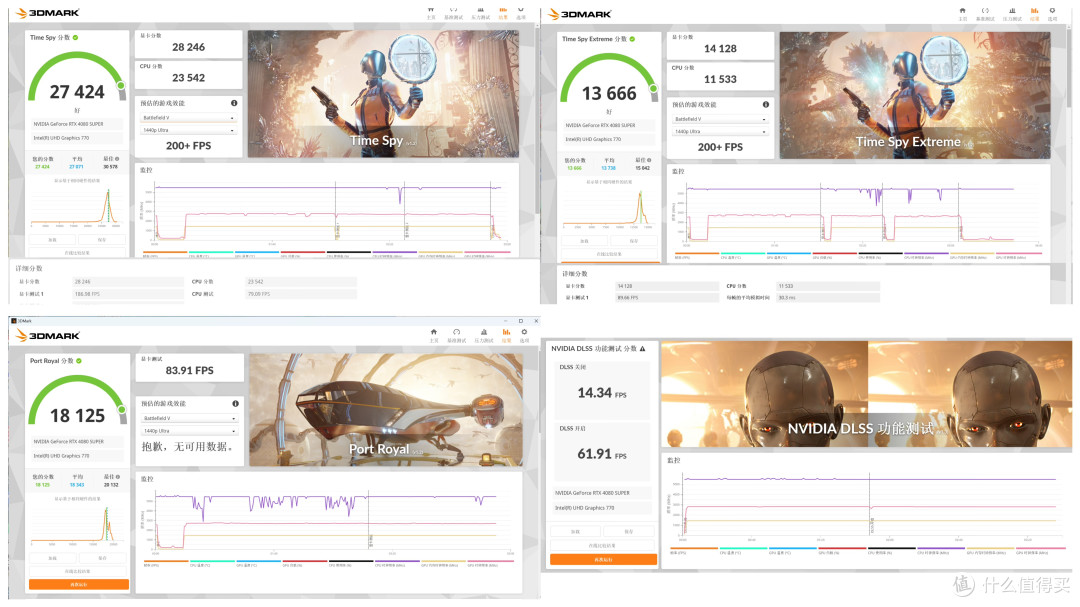1080x607 pixels.
Task: Click teal CPU temperature swatch in DLSS chart legend
Action: click(x=743, y=548)
